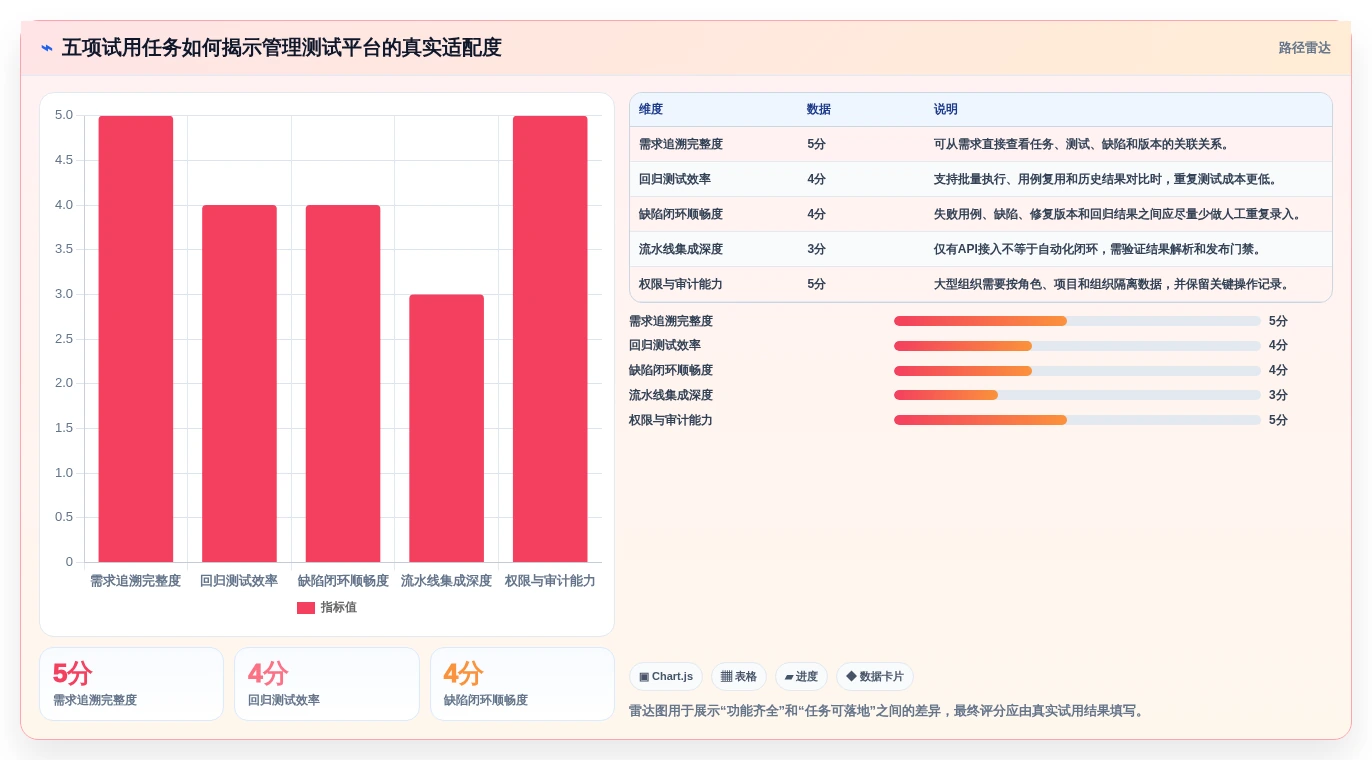Click 流水线集成深度 table row cell
Viewport: 1372px width, 760px height.
(681, 249)
